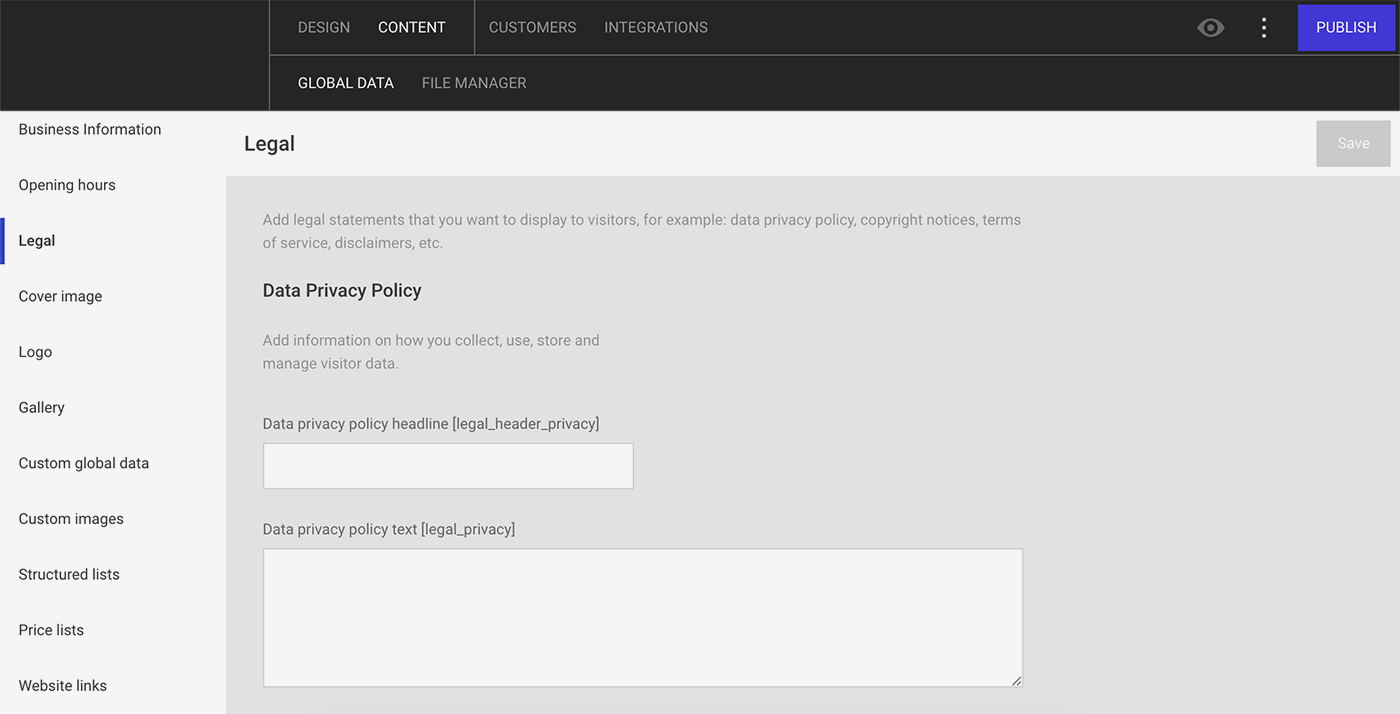Click the 'Data privacy policy text [legal_privacy]' label

pyautogui.click(x=389, y=529)
